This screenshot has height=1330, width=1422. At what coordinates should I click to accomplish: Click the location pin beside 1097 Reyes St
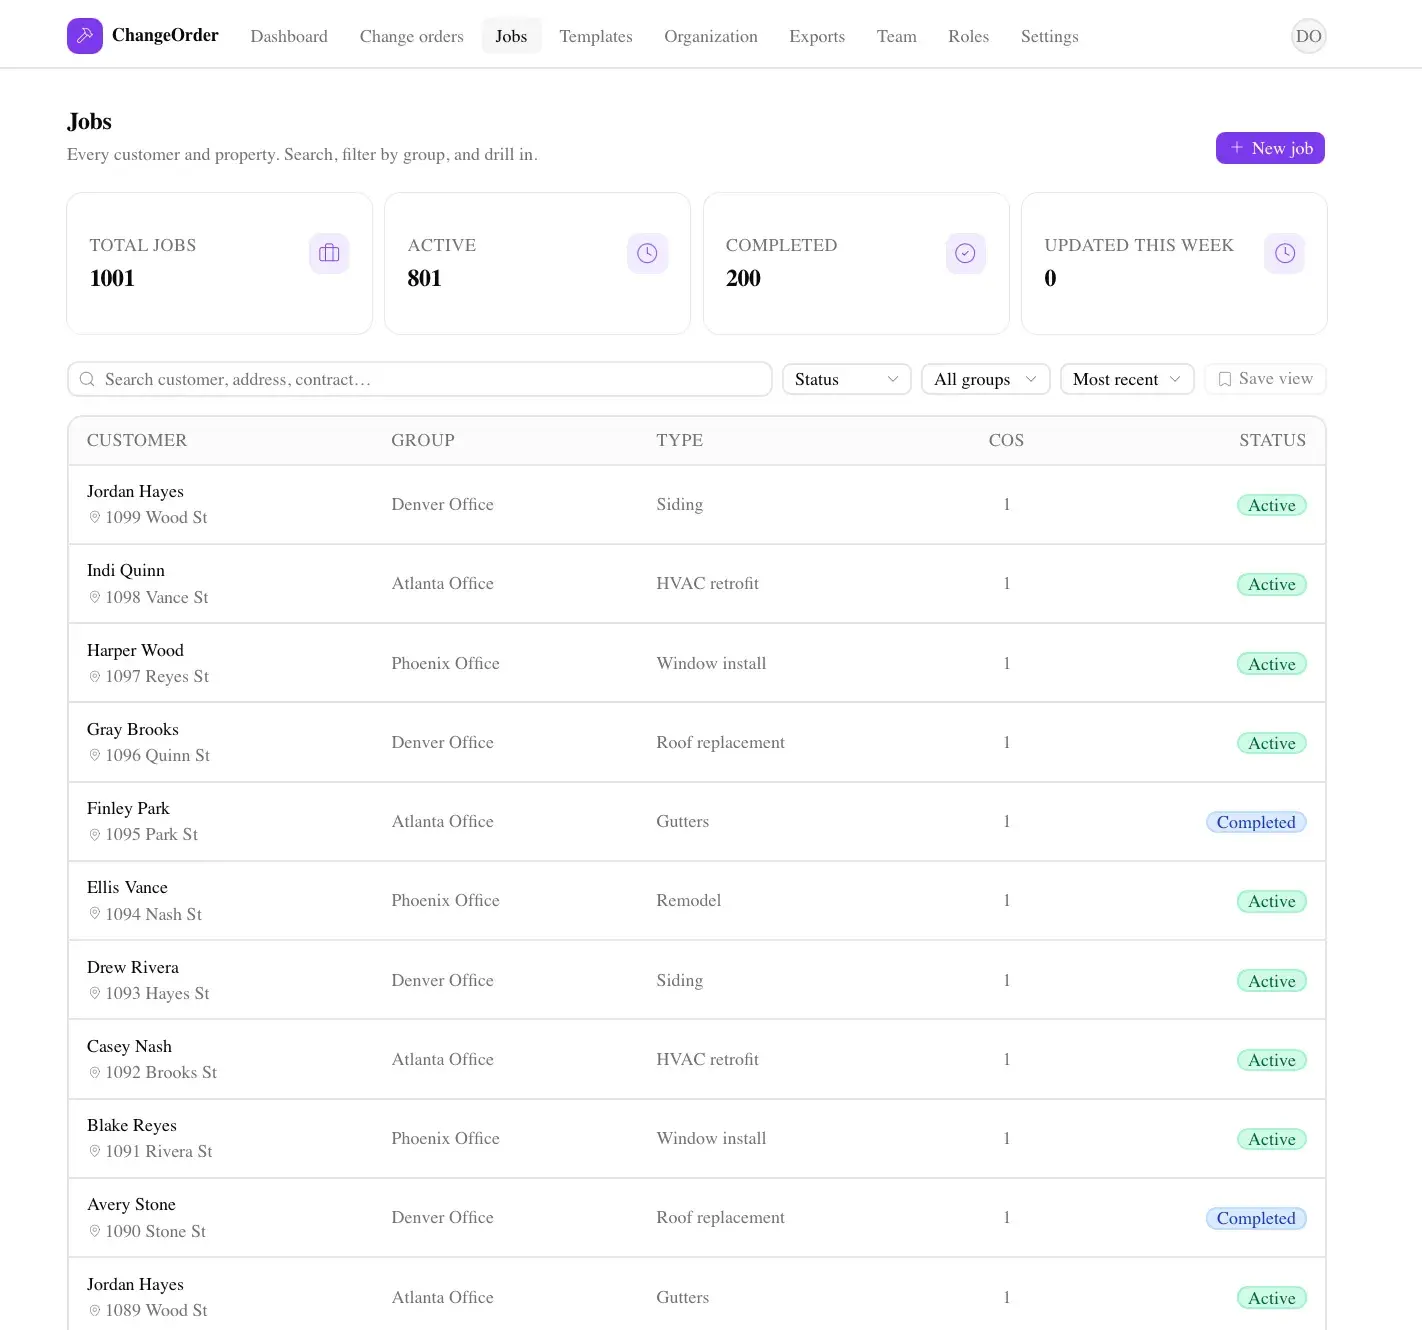(x=95, y=676)
